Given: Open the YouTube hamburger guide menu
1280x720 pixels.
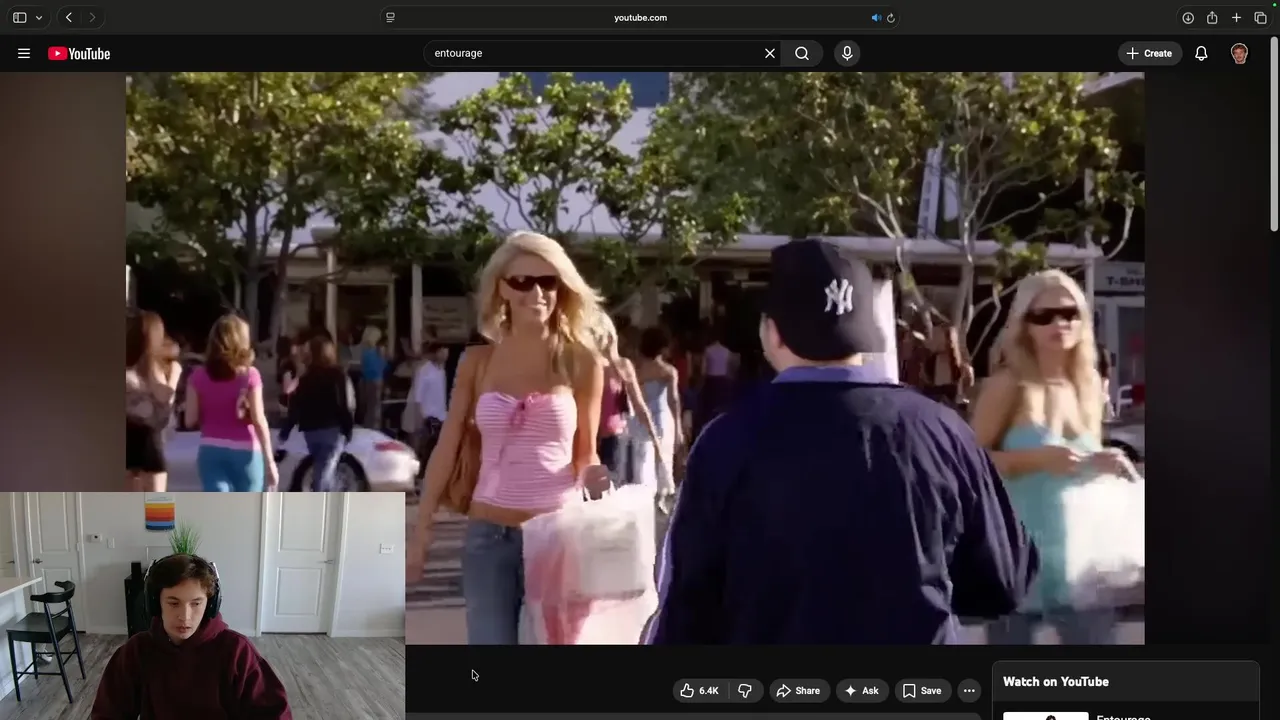Looking at the screenshot, I should [24, 53].
